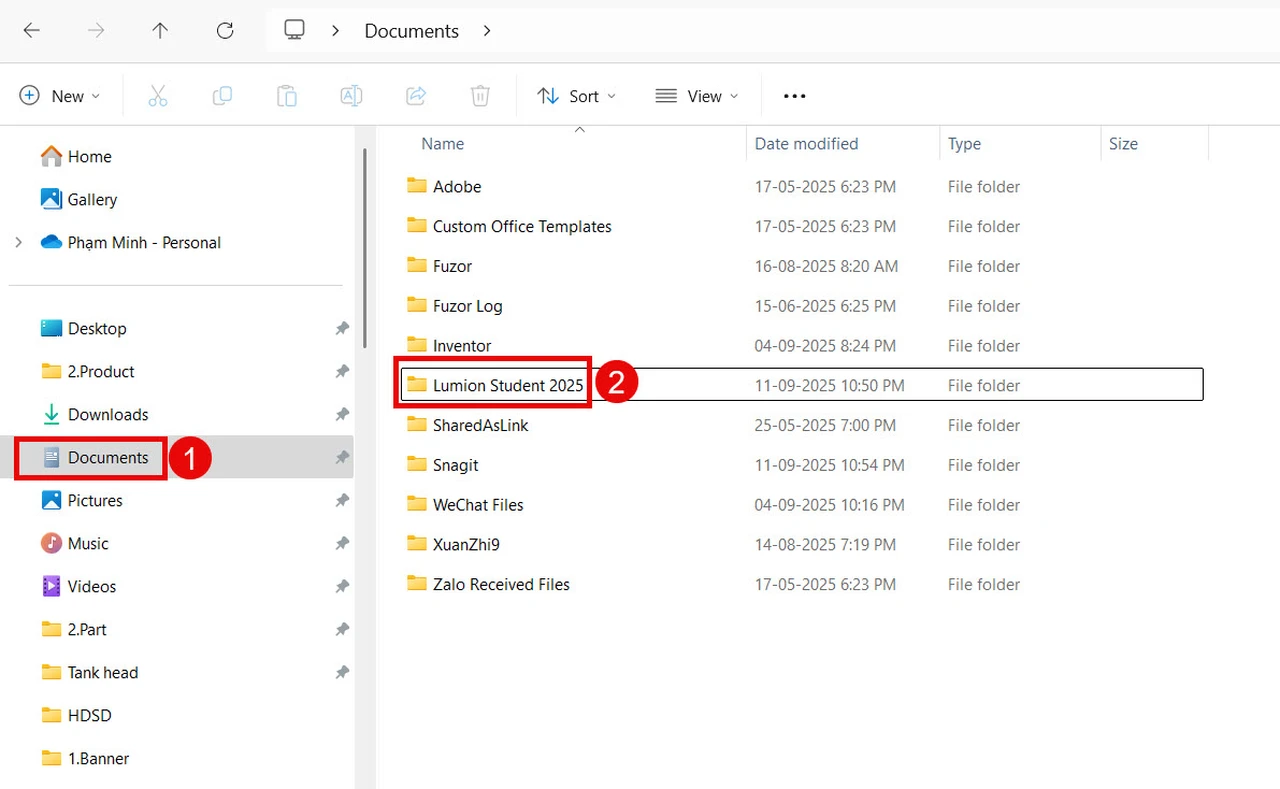The image size is (1280, 789).
Task: Click the chevron before Documents in address bar
Action: (x=336, y=31)
